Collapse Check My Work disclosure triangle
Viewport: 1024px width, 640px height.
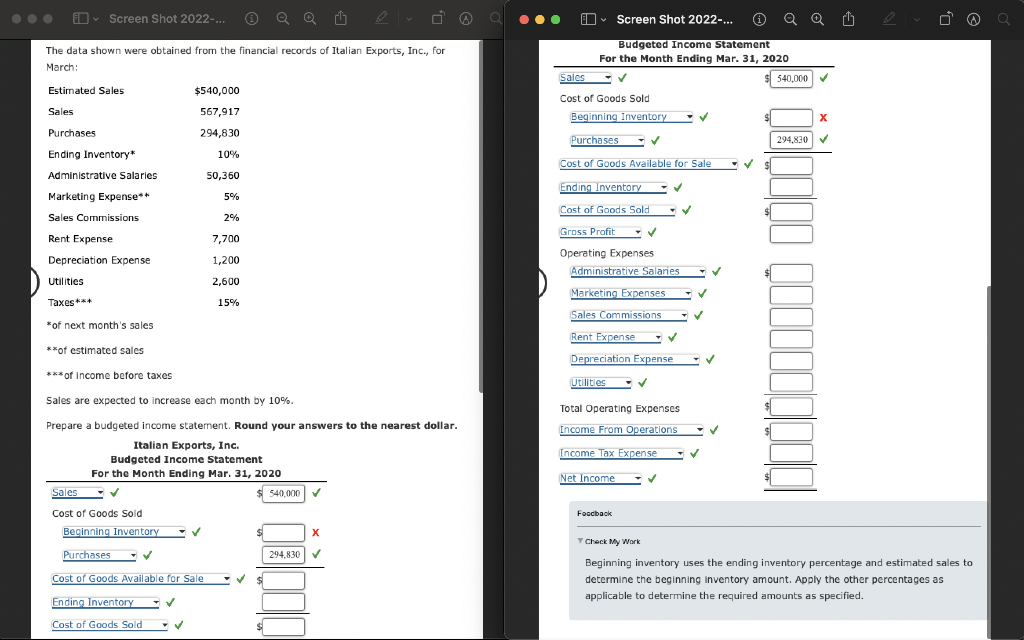(581, 541)
